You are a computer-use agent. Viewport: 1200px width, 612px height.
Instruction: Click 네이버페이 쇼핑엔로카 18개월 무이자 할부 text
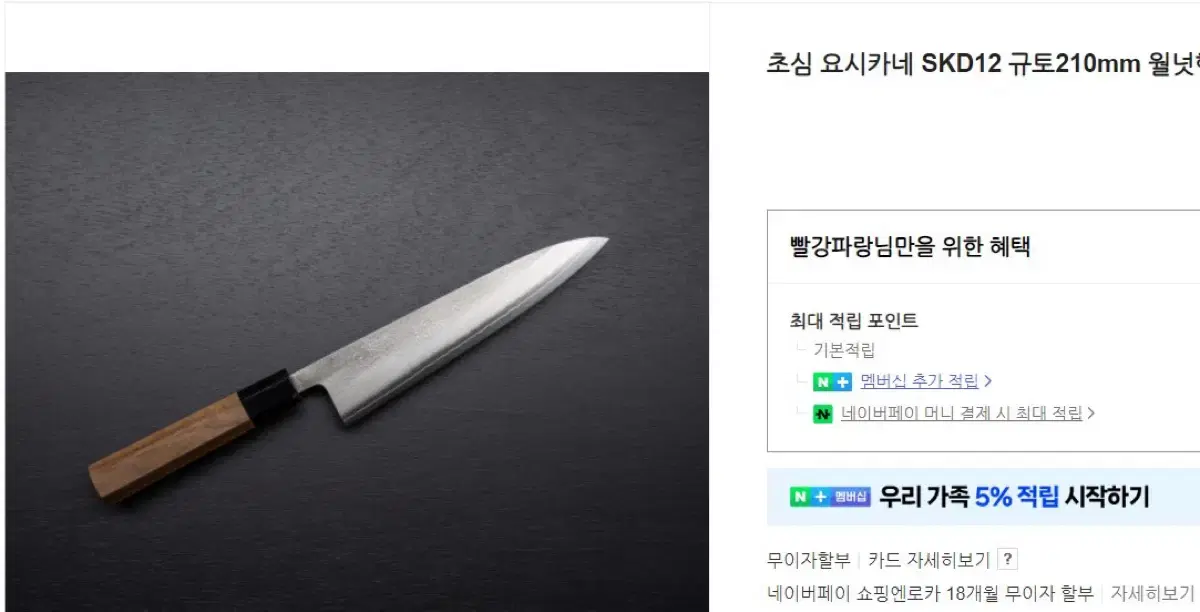(x=930, y=593)
